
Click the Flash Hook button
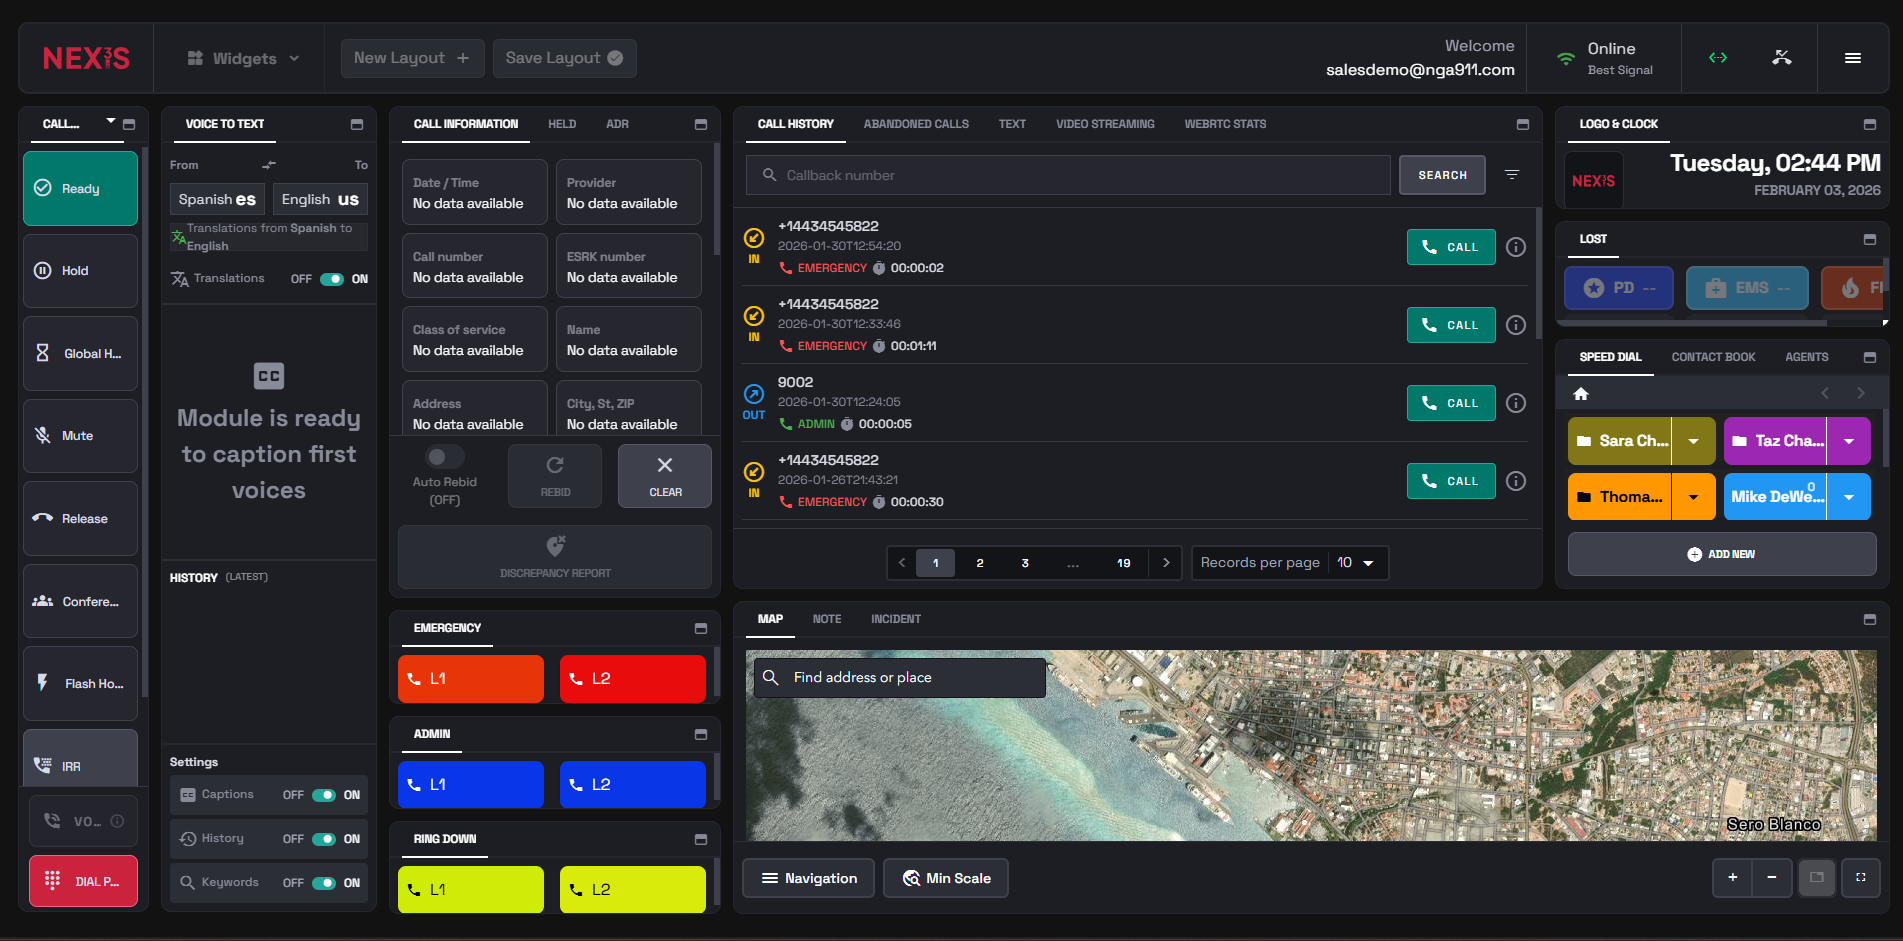80,684
